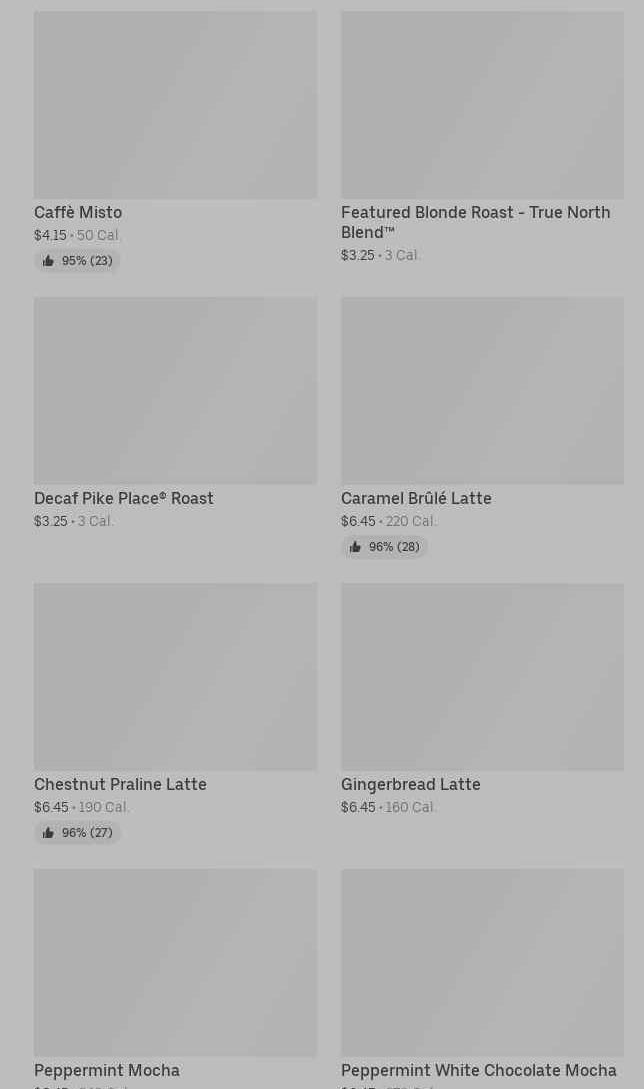Image resolution: width=644 pixels, height=1089 pixels.
Task: Click the Caramel Brûlé Latte title
Action: click(416, 499)
